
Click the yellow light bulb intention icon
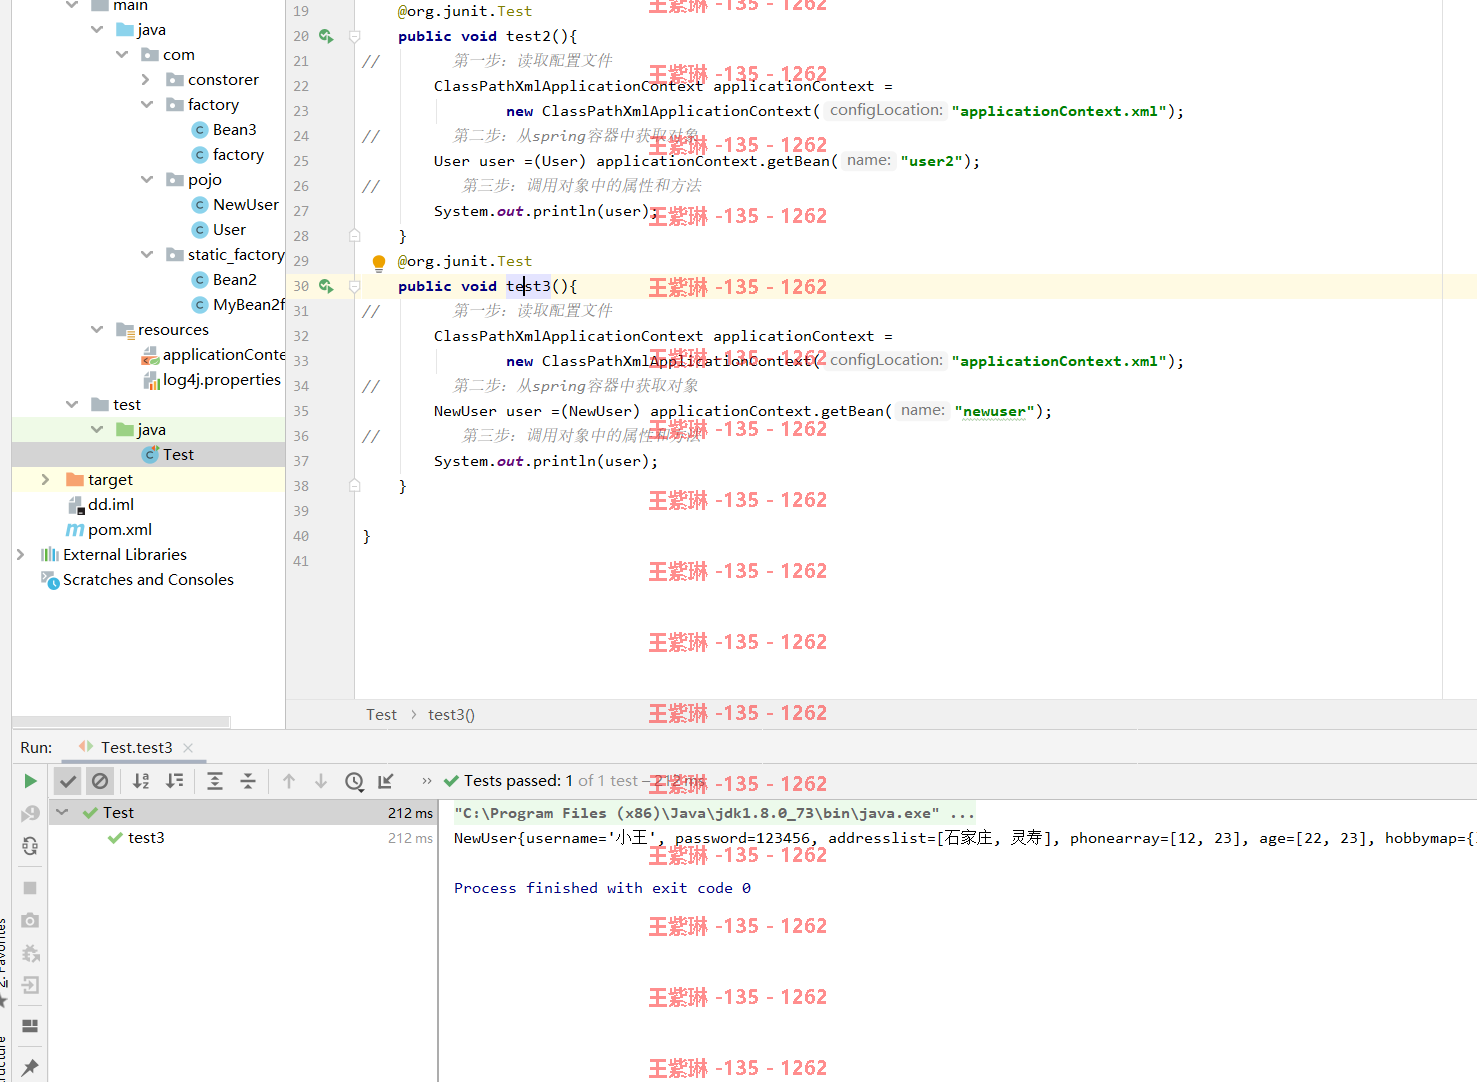point(379,263)
